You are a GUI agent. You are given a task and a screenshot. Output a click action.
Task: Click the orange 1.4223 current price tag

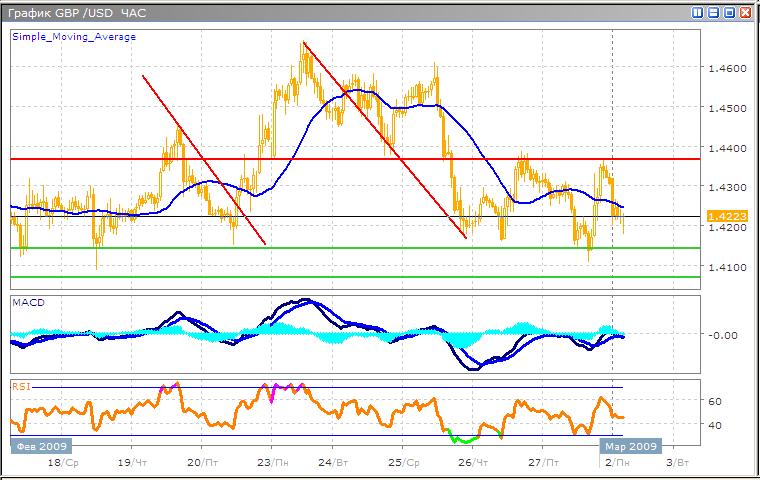point(722,216)
